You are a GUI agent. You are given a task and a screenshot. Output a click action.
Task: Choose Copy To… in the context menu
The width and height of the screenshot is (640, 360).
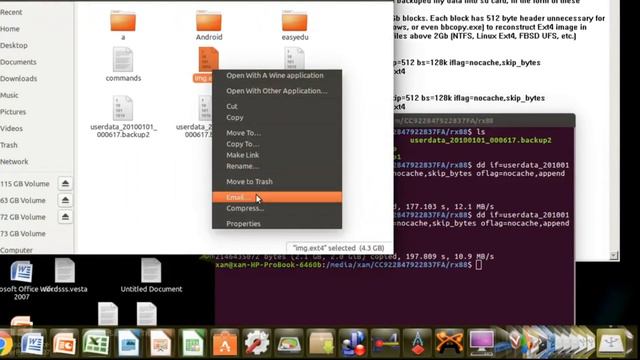click(x=277, y=144)
